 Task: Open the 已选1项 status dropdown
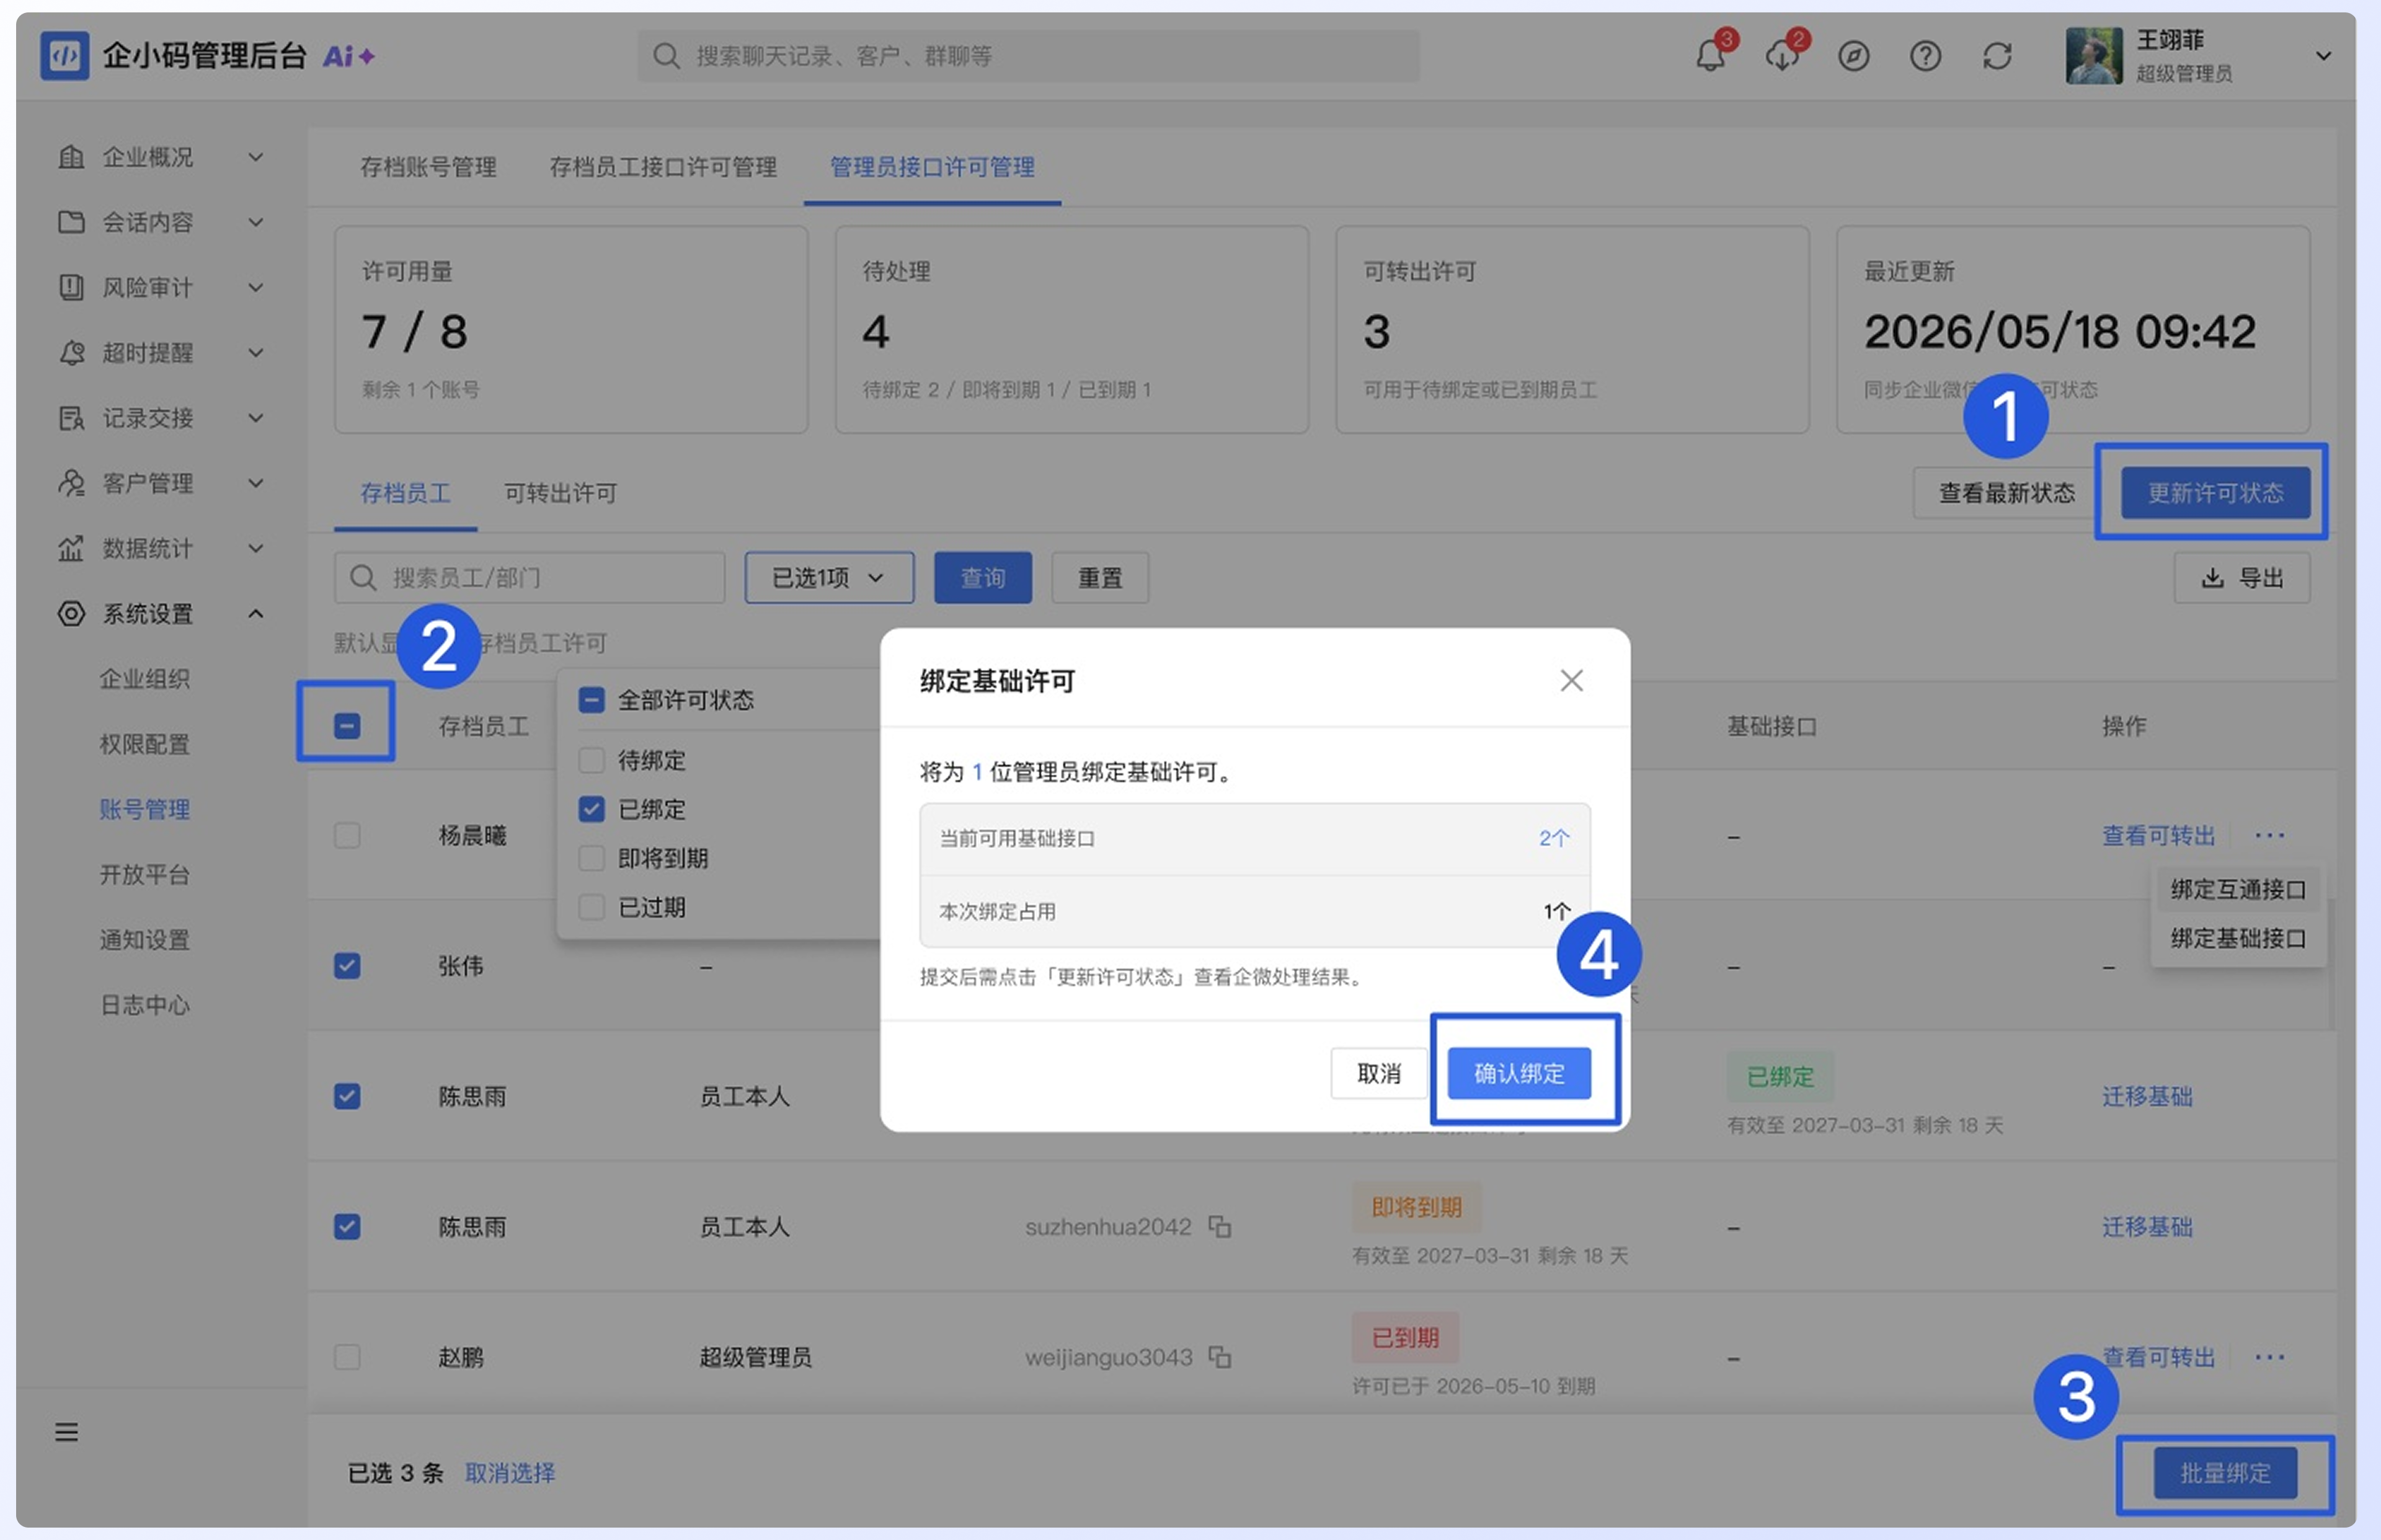(x=829, y=578)
